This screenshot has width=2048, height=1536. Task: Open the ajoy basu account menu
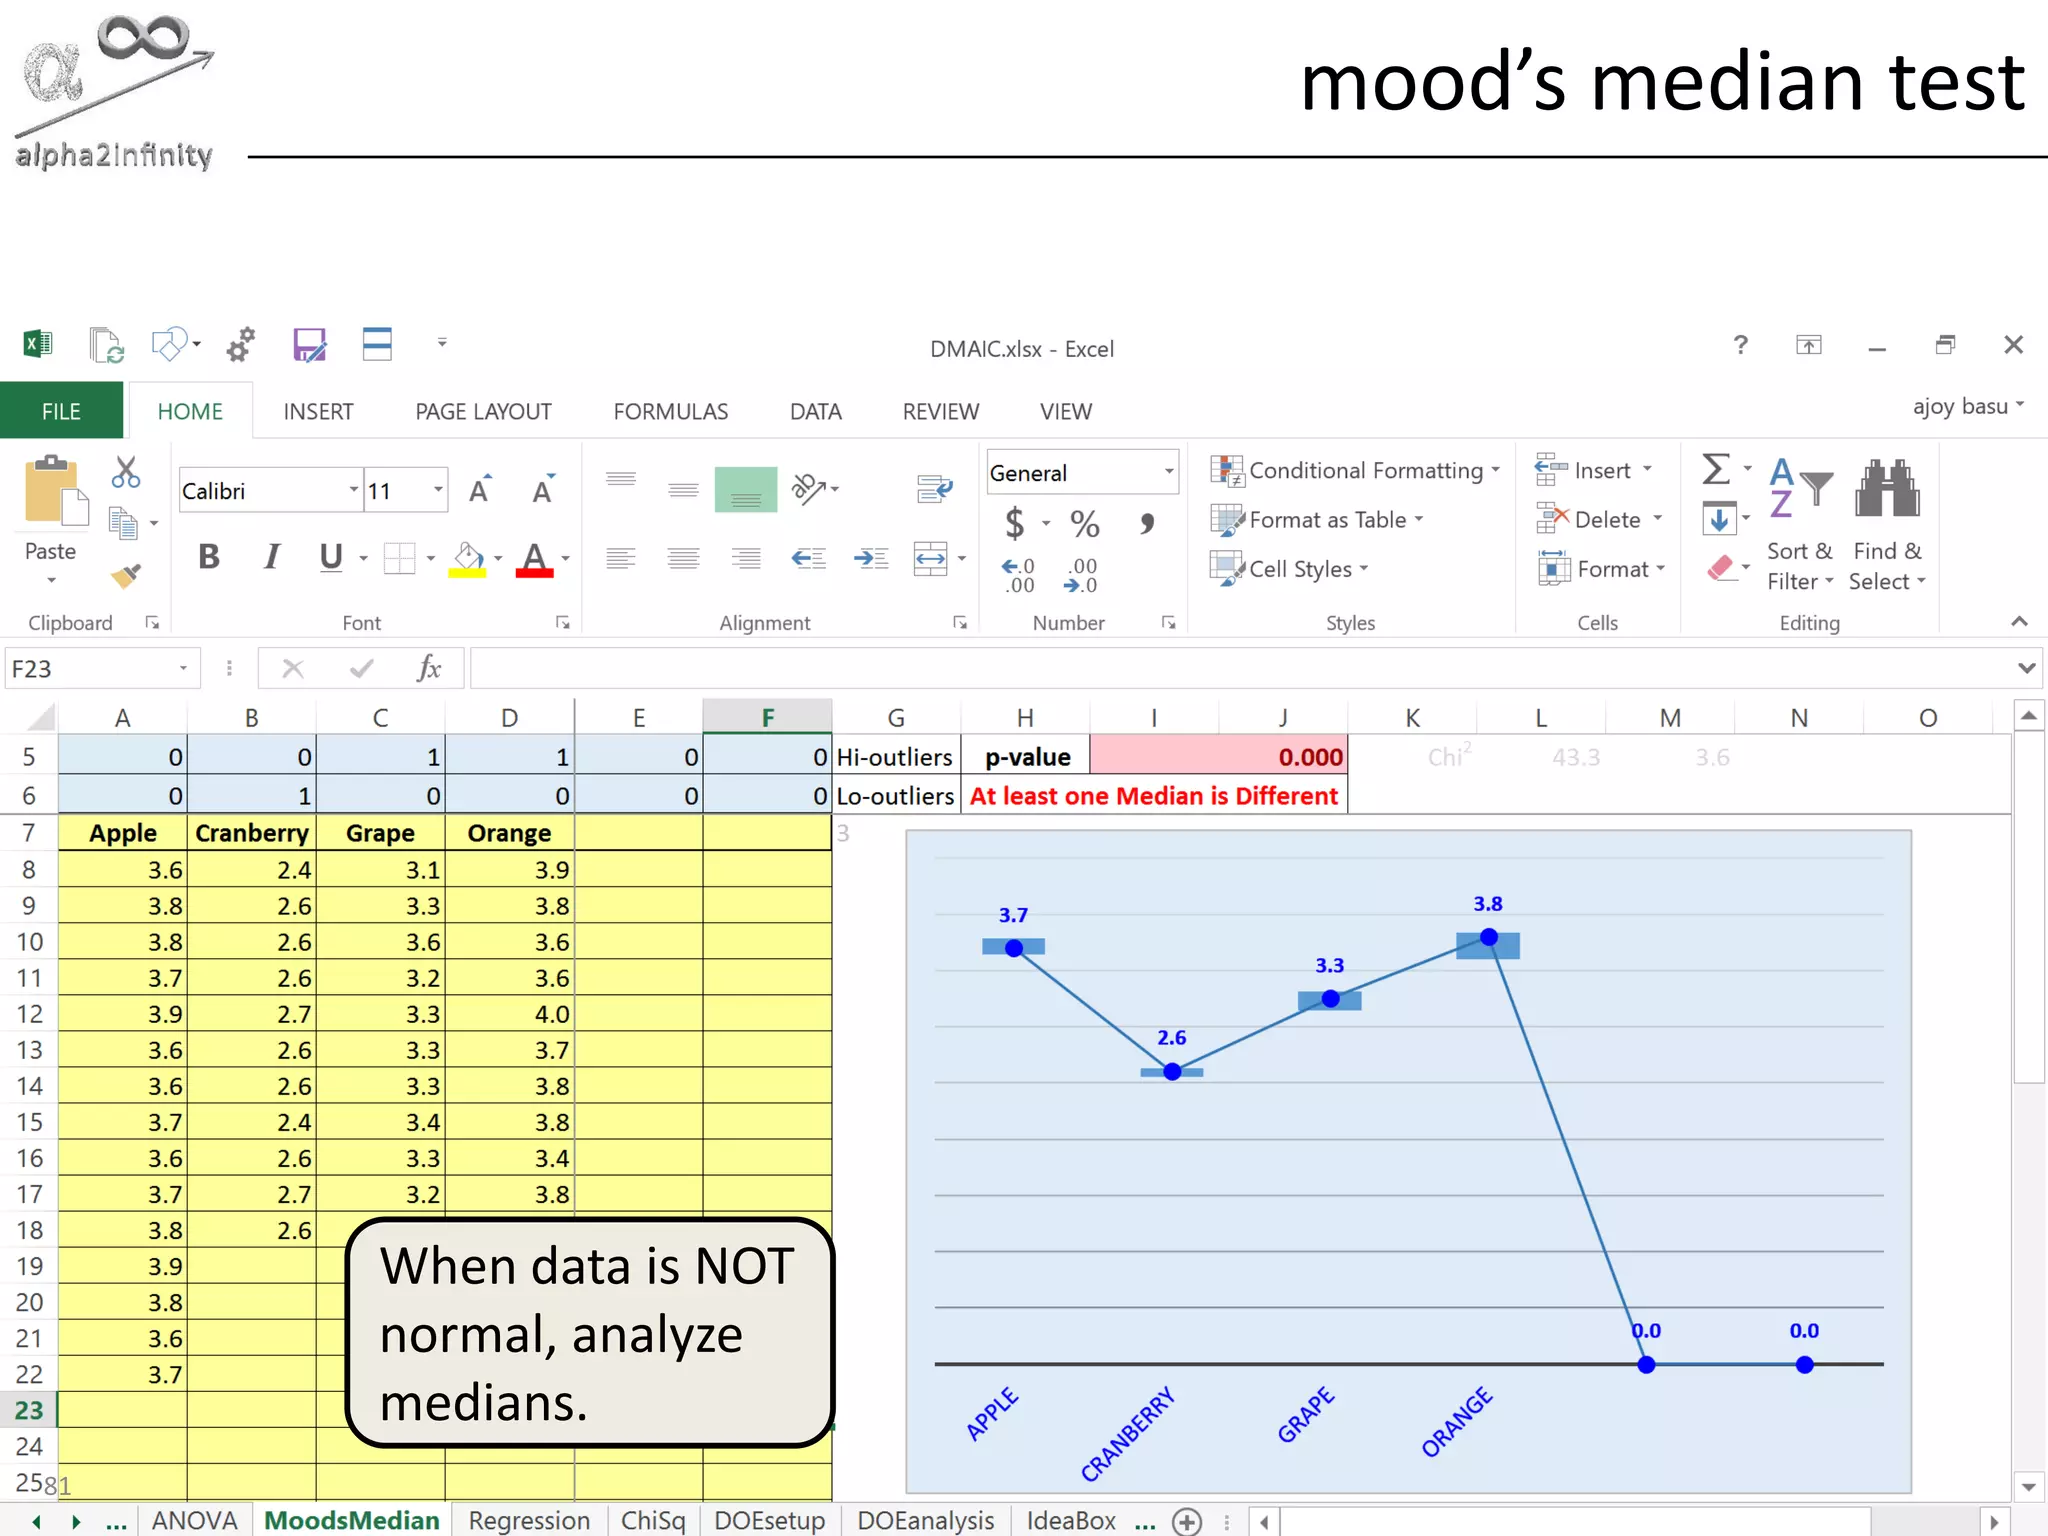pos(1968,406)
